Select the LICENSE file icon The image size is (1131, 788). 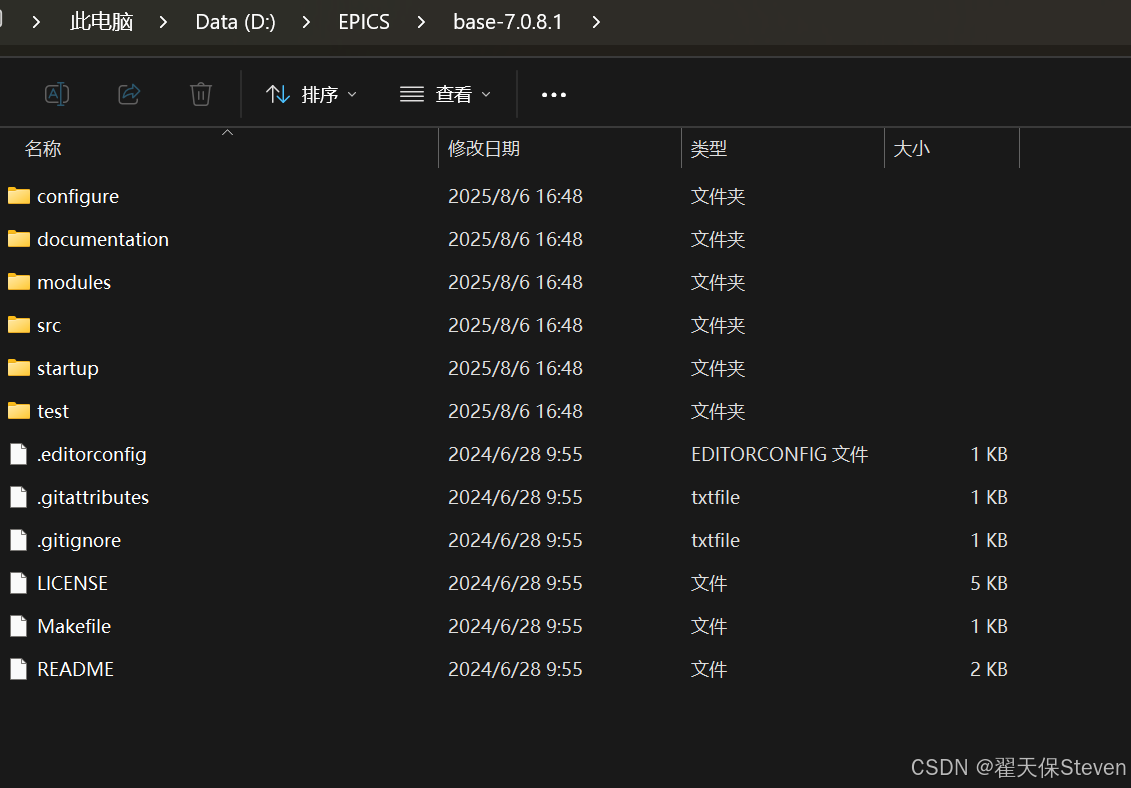click(18, 583)
